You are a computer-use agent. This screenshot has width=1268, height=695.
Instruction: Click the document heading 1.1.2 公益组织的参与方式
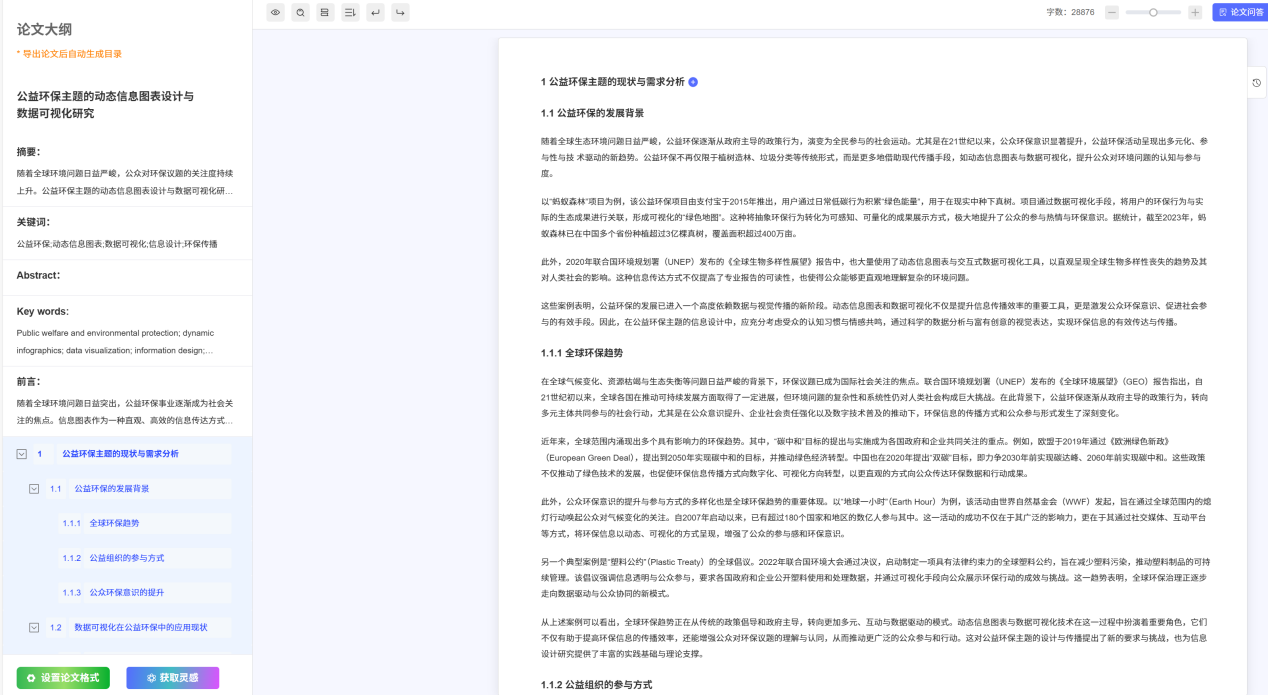596,685
